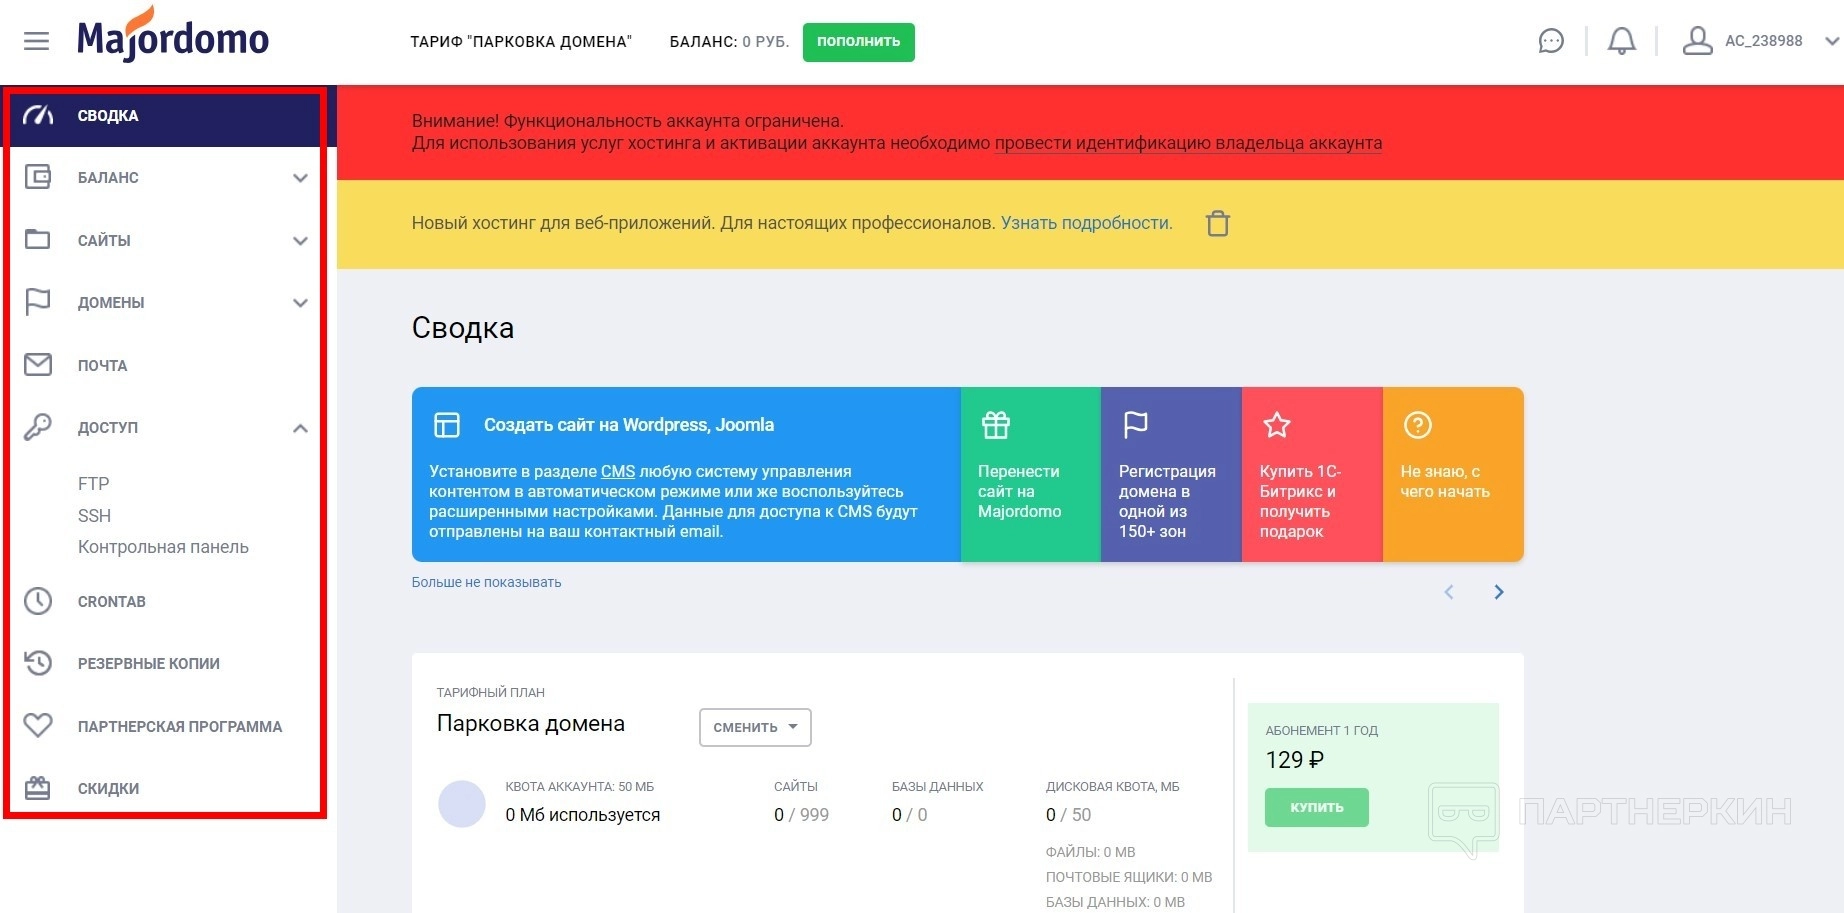Open the Регистрация домена card
1844x913 pixels.
(1171, 474)
